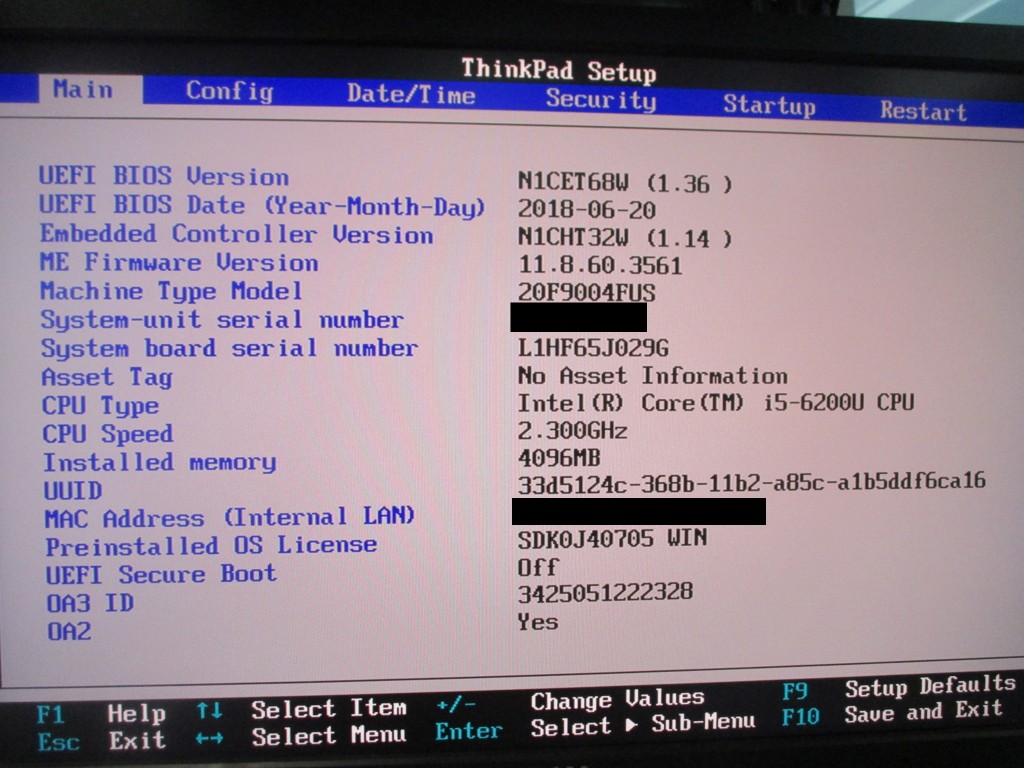Click the memory value 4096MB

[559, 458]
